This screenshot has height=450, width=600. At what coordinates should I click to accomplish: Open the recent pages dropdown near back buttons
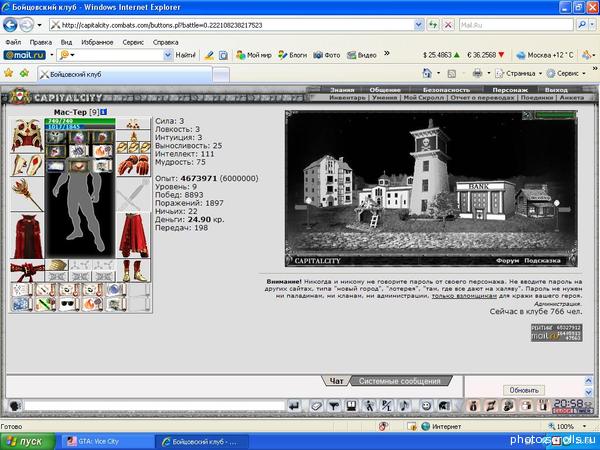(39, 26)
